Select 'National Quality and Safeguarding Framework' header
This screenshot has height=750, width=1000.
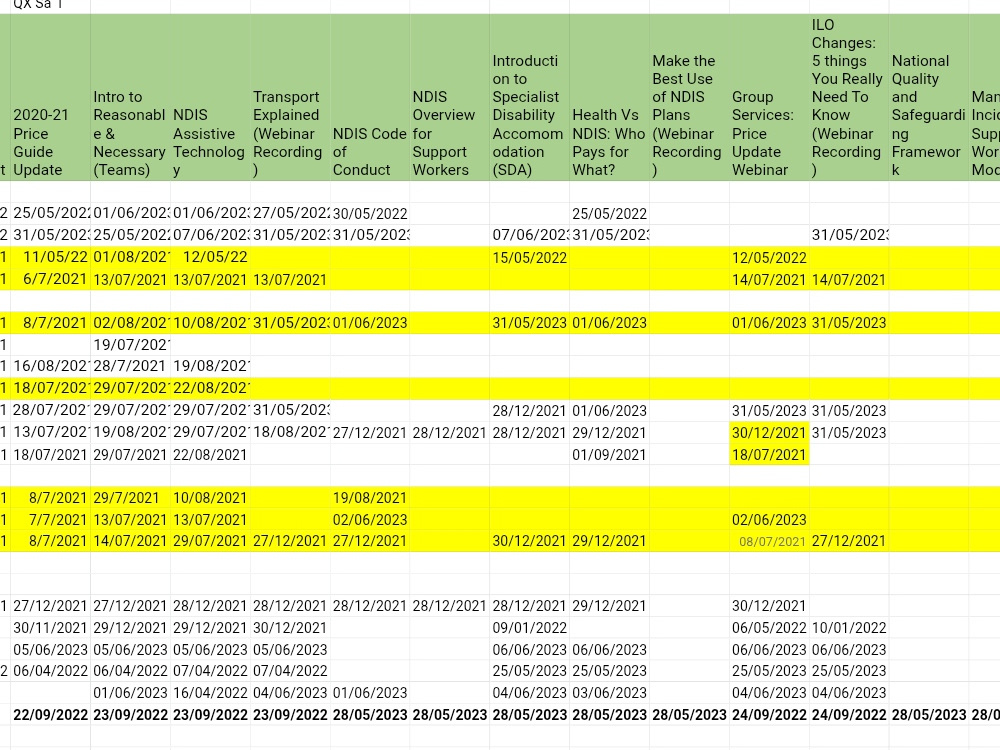point(929,98)
